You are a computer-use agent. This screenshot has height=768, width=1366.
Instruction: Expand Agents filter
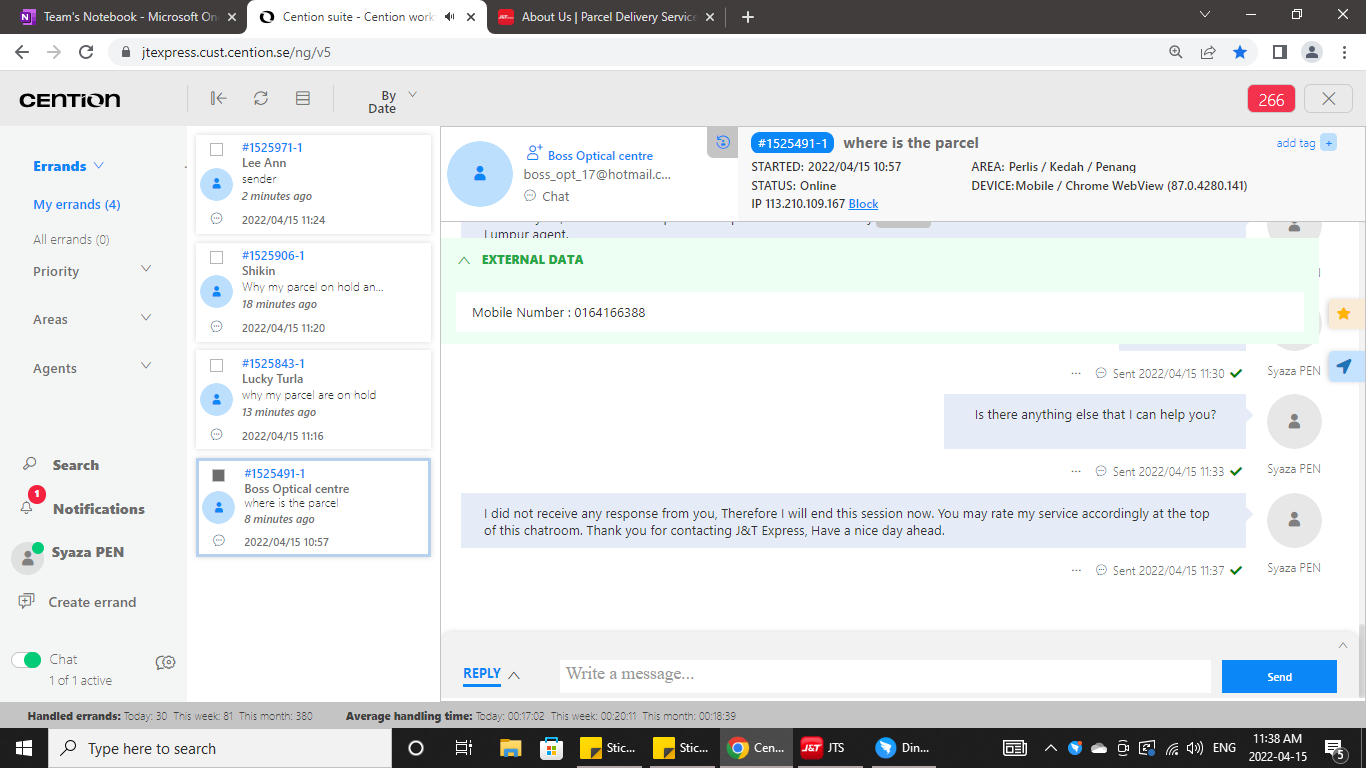pyautogui.click(x=146, y=366)
